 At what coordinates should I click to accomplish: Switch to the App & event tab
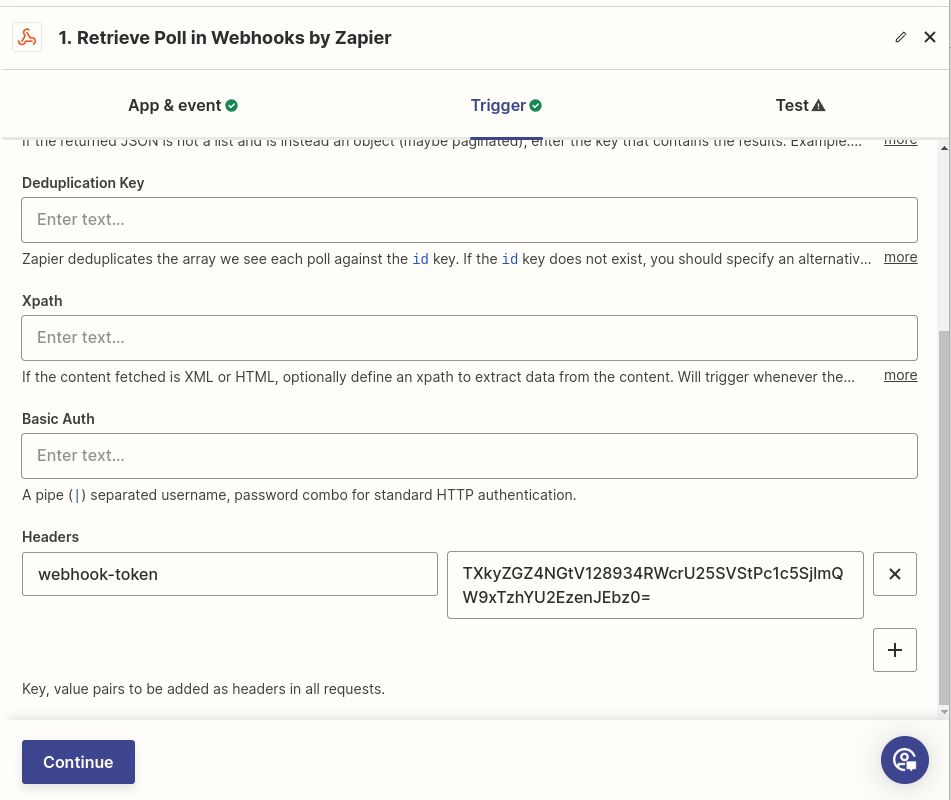click(175, 106)
